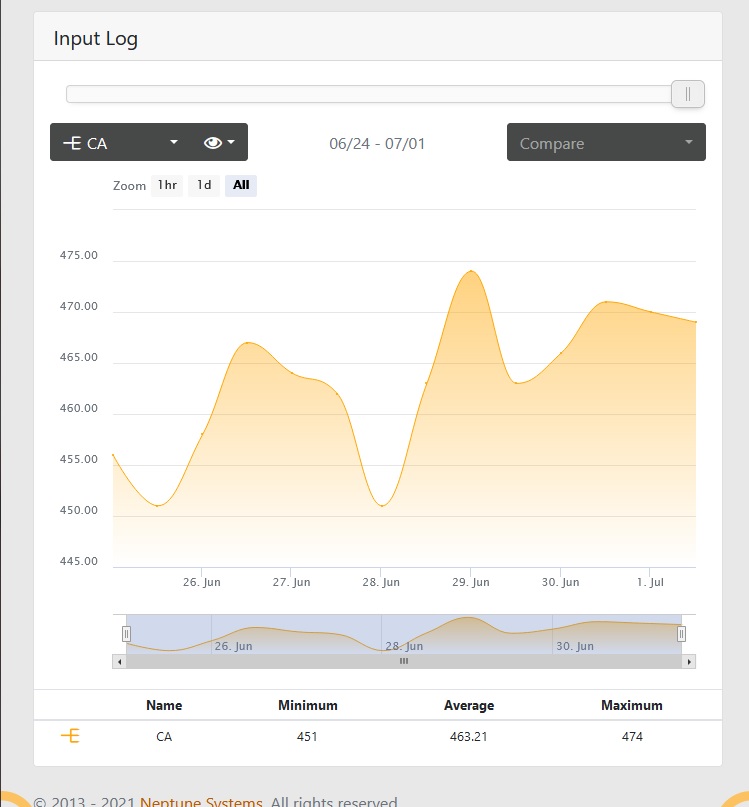Set zoom to 1hr
Viewport: 749px width, 807px height.
coord(167,185)
